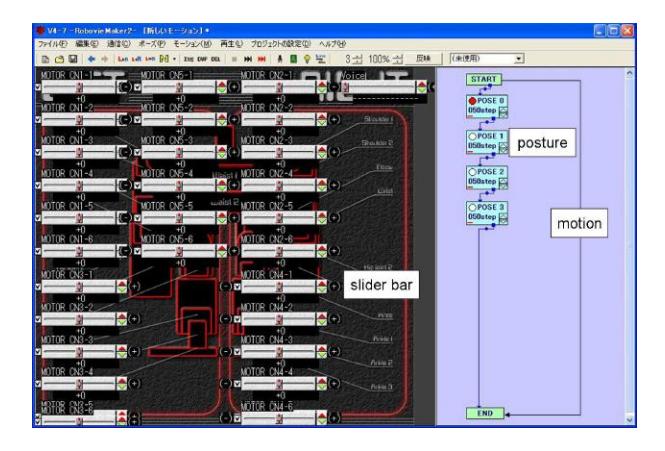
Task: Click the light bulb toolbar icon
Action: click(x=307, y=59)
